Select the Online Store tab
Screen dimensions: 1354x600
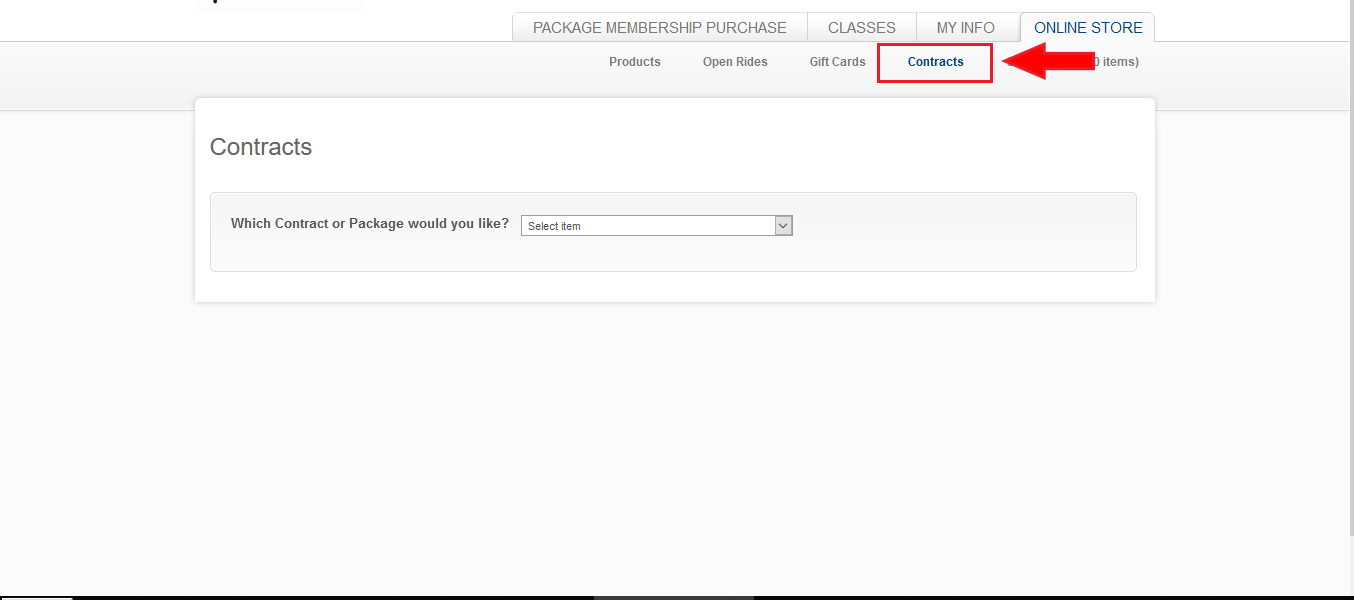[x=1088, y=28]
